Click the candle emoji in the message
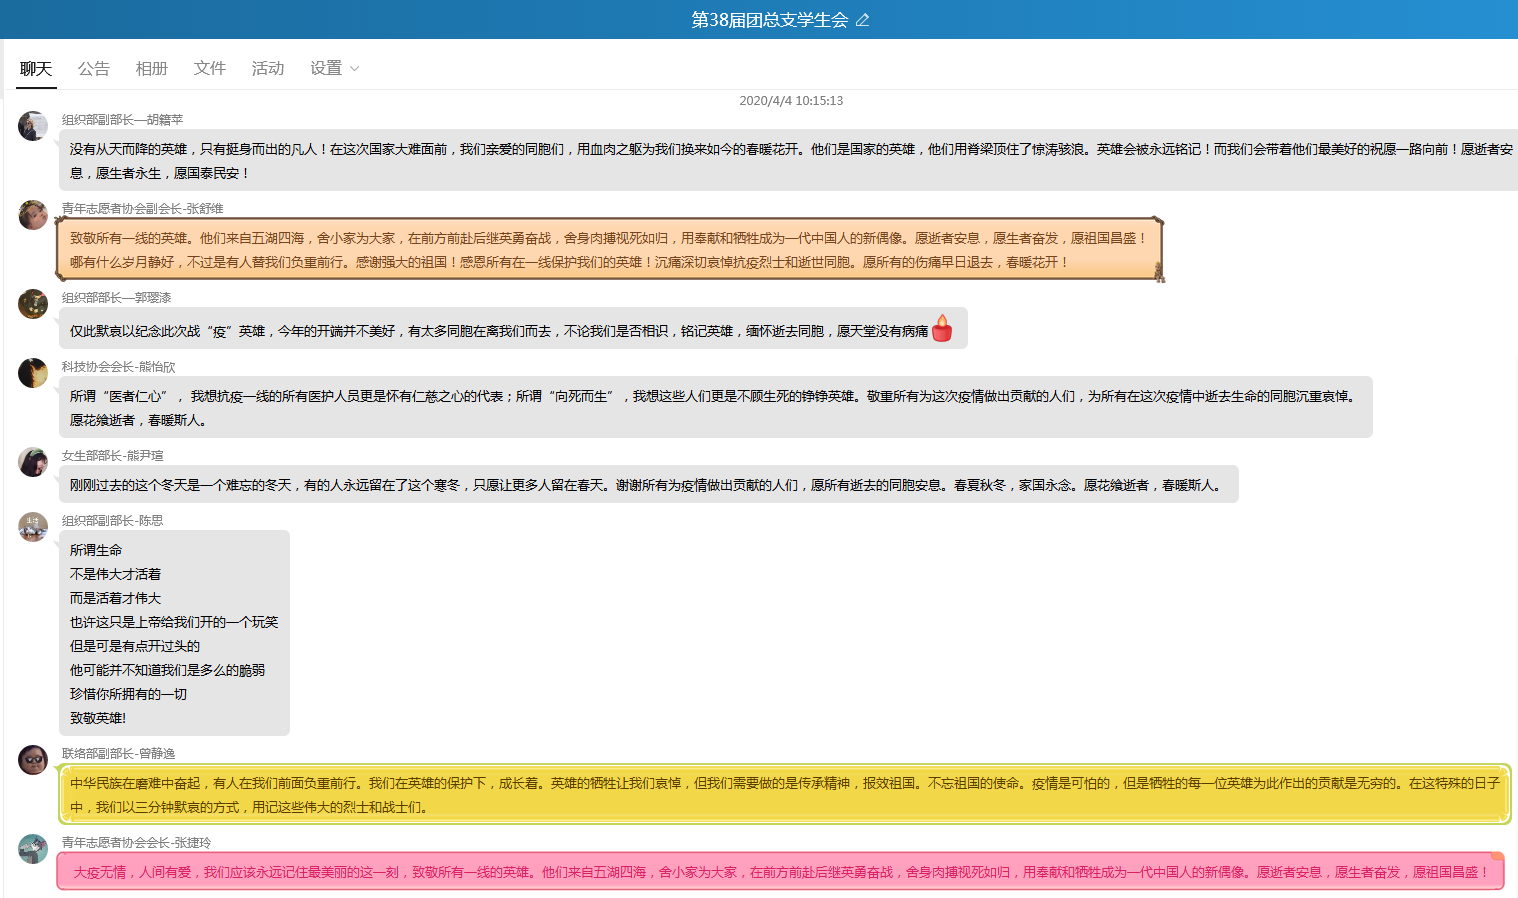The width and height of the screenshot is (1518, 898). 942,329
